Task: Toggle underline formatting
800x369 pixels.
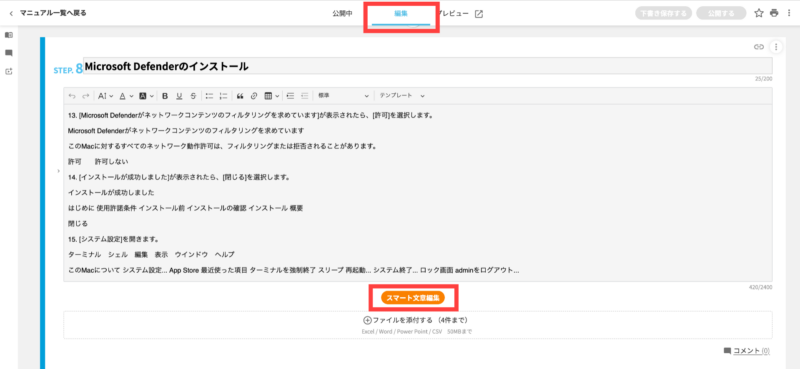Action: coord(179,96)
